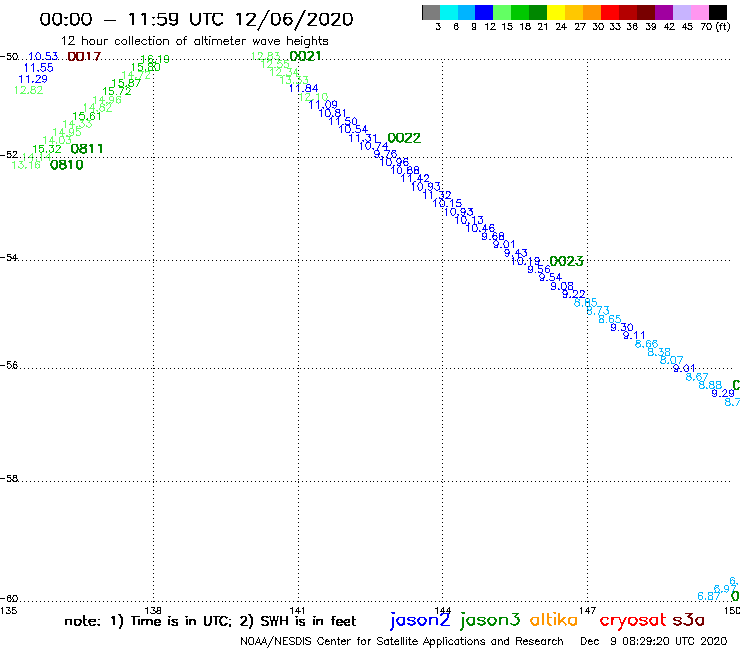Select the peak value '16.19'
The height and width of the screenshot is (650, 740).
tap(155, 59)
